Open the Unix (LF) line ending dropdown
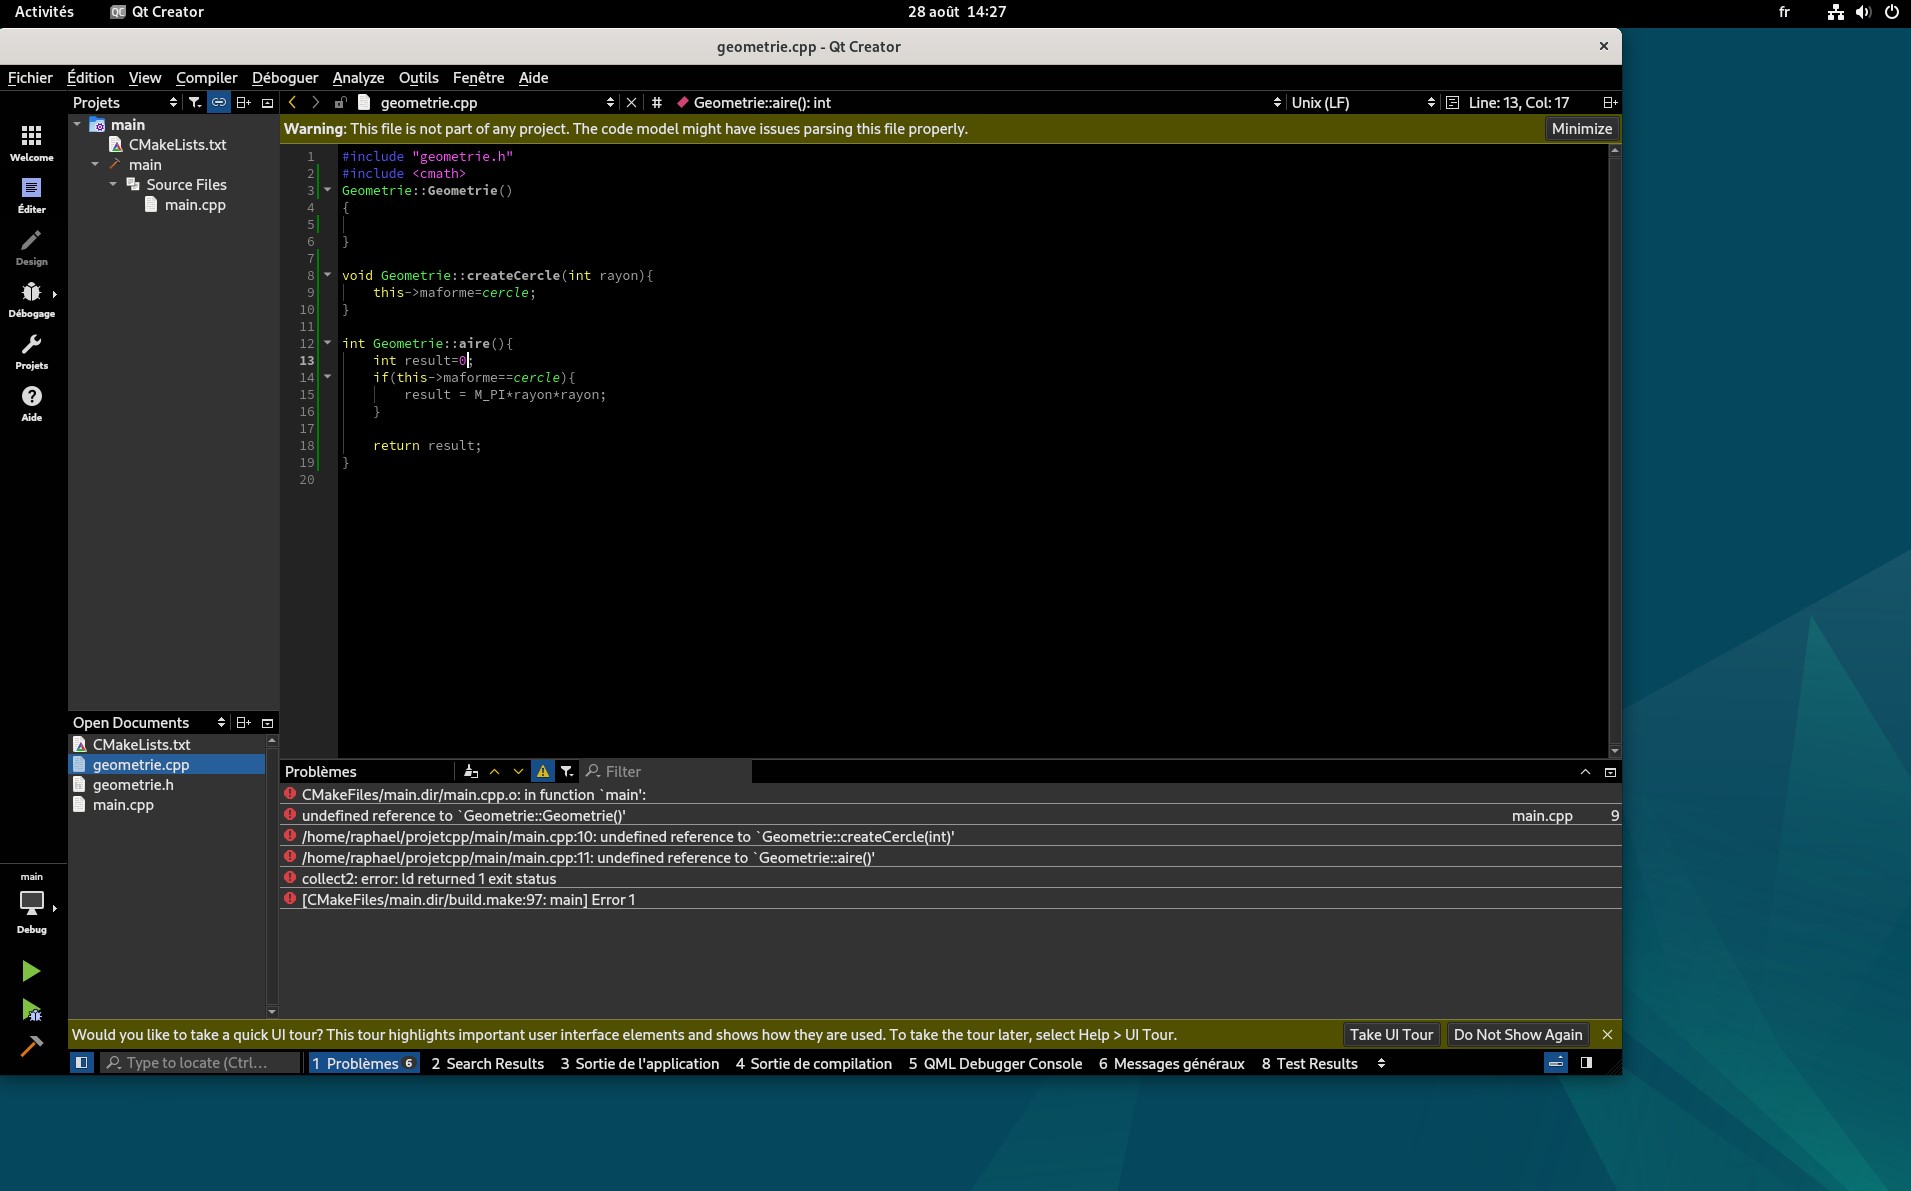 (x=1362, y=102)
